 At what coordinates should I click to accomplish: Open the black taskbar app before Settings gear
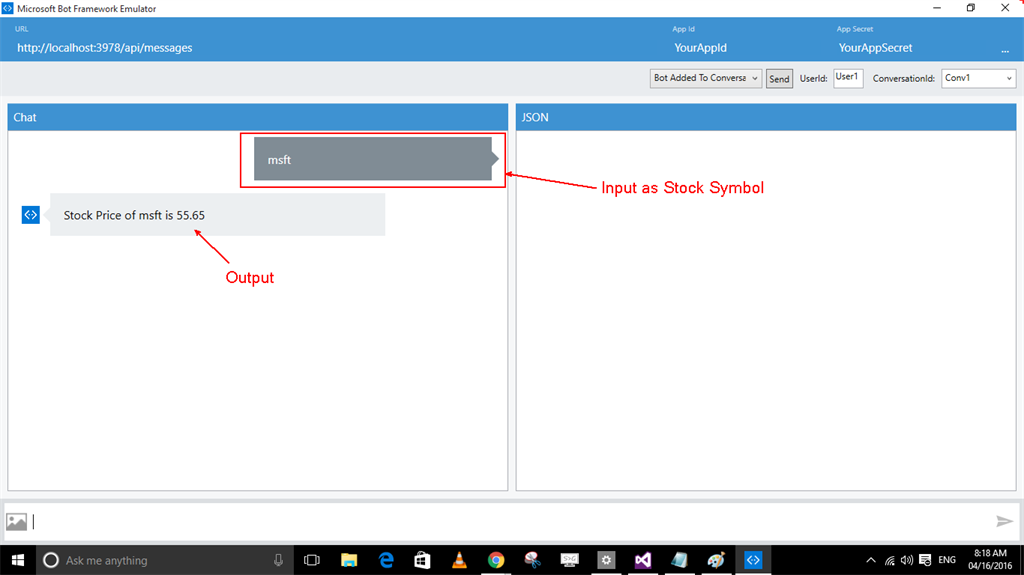[569, 560]
